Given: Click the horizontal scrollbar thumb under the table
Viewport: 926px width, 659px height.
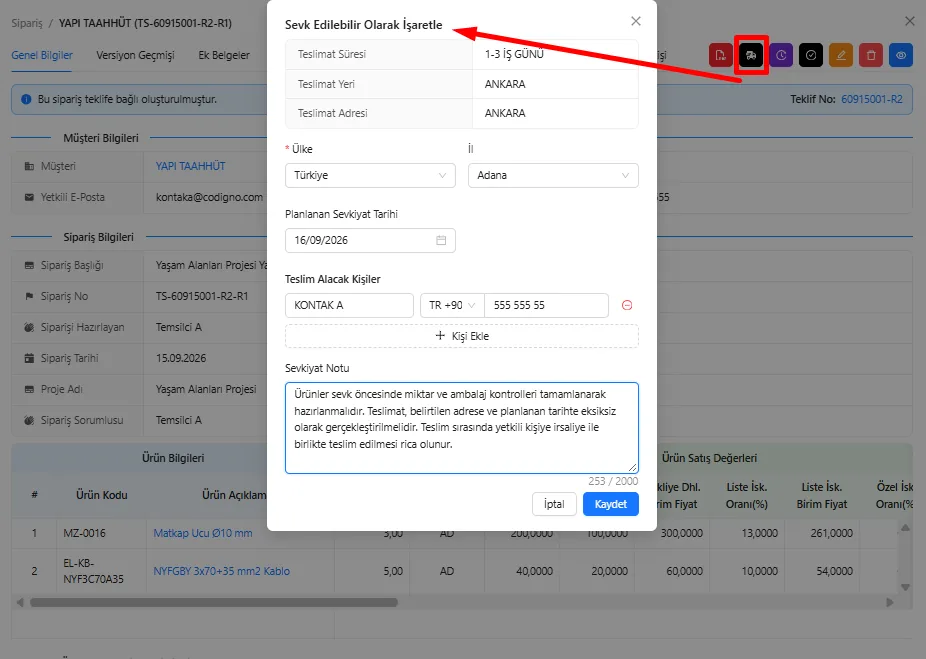Looking at the screenshot, I should (x=214, y=602).
